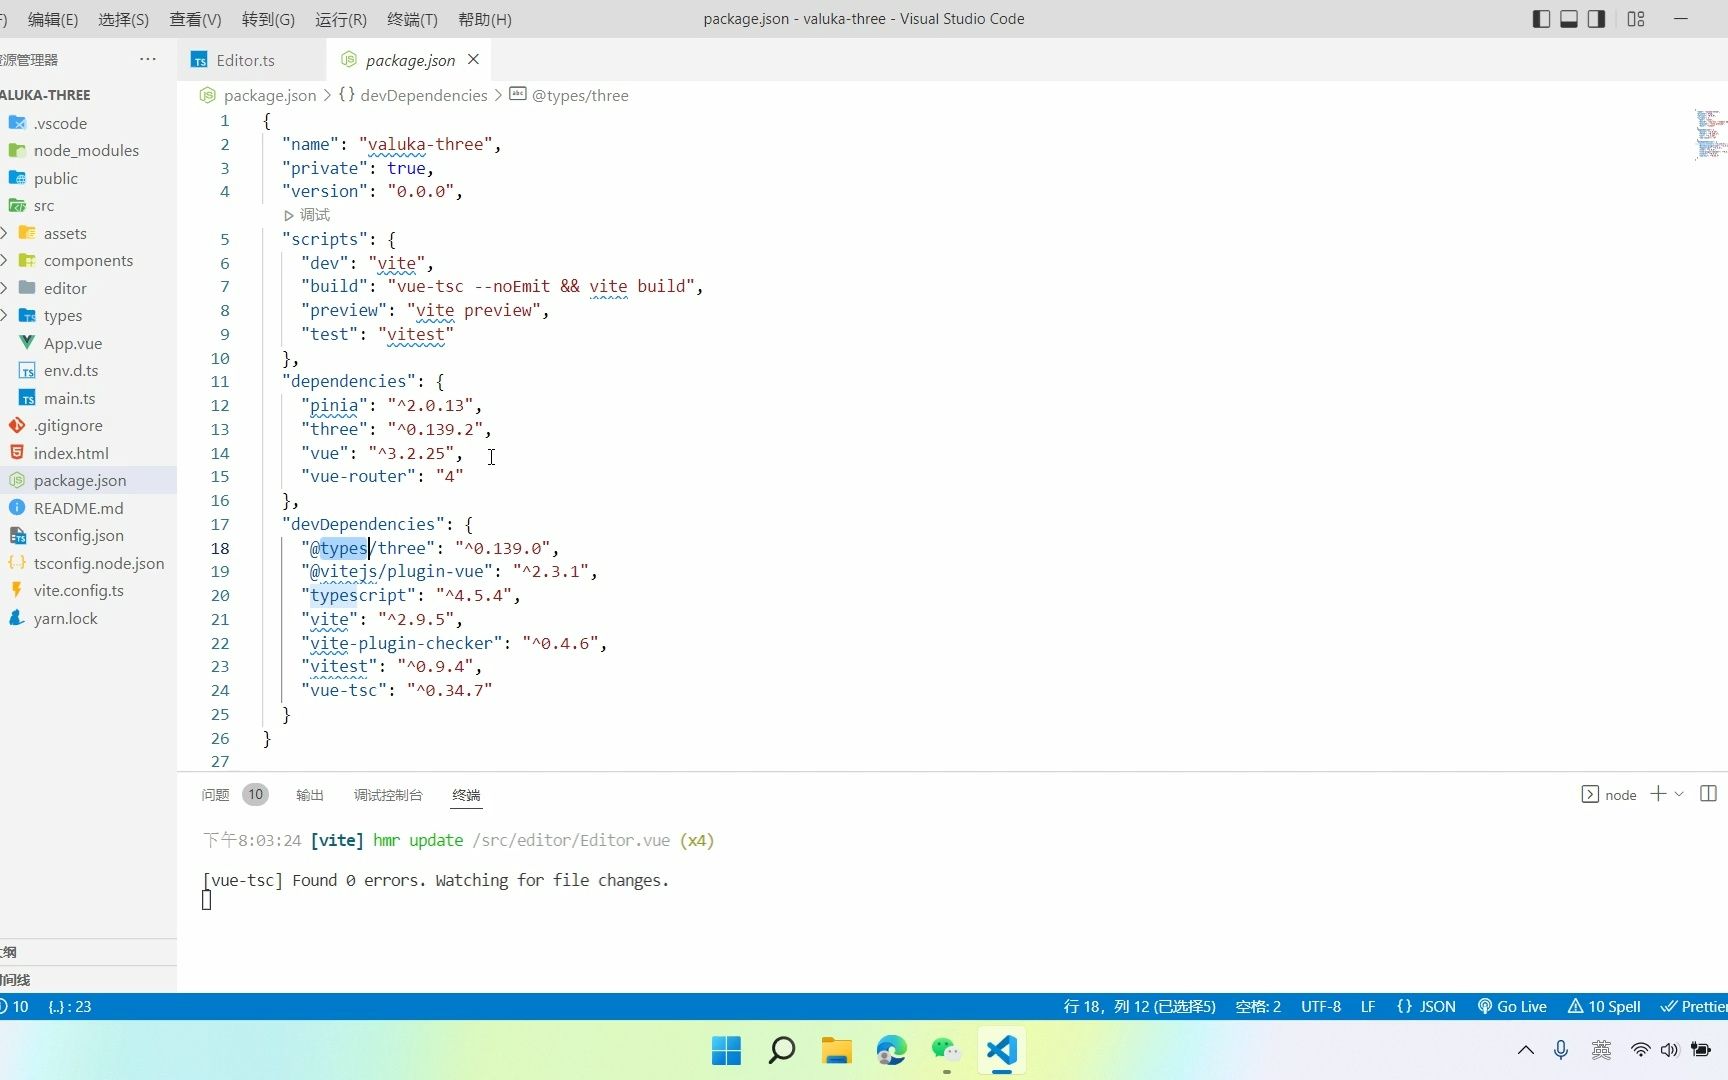Expand the assets folder chevron

pos(4,233)
